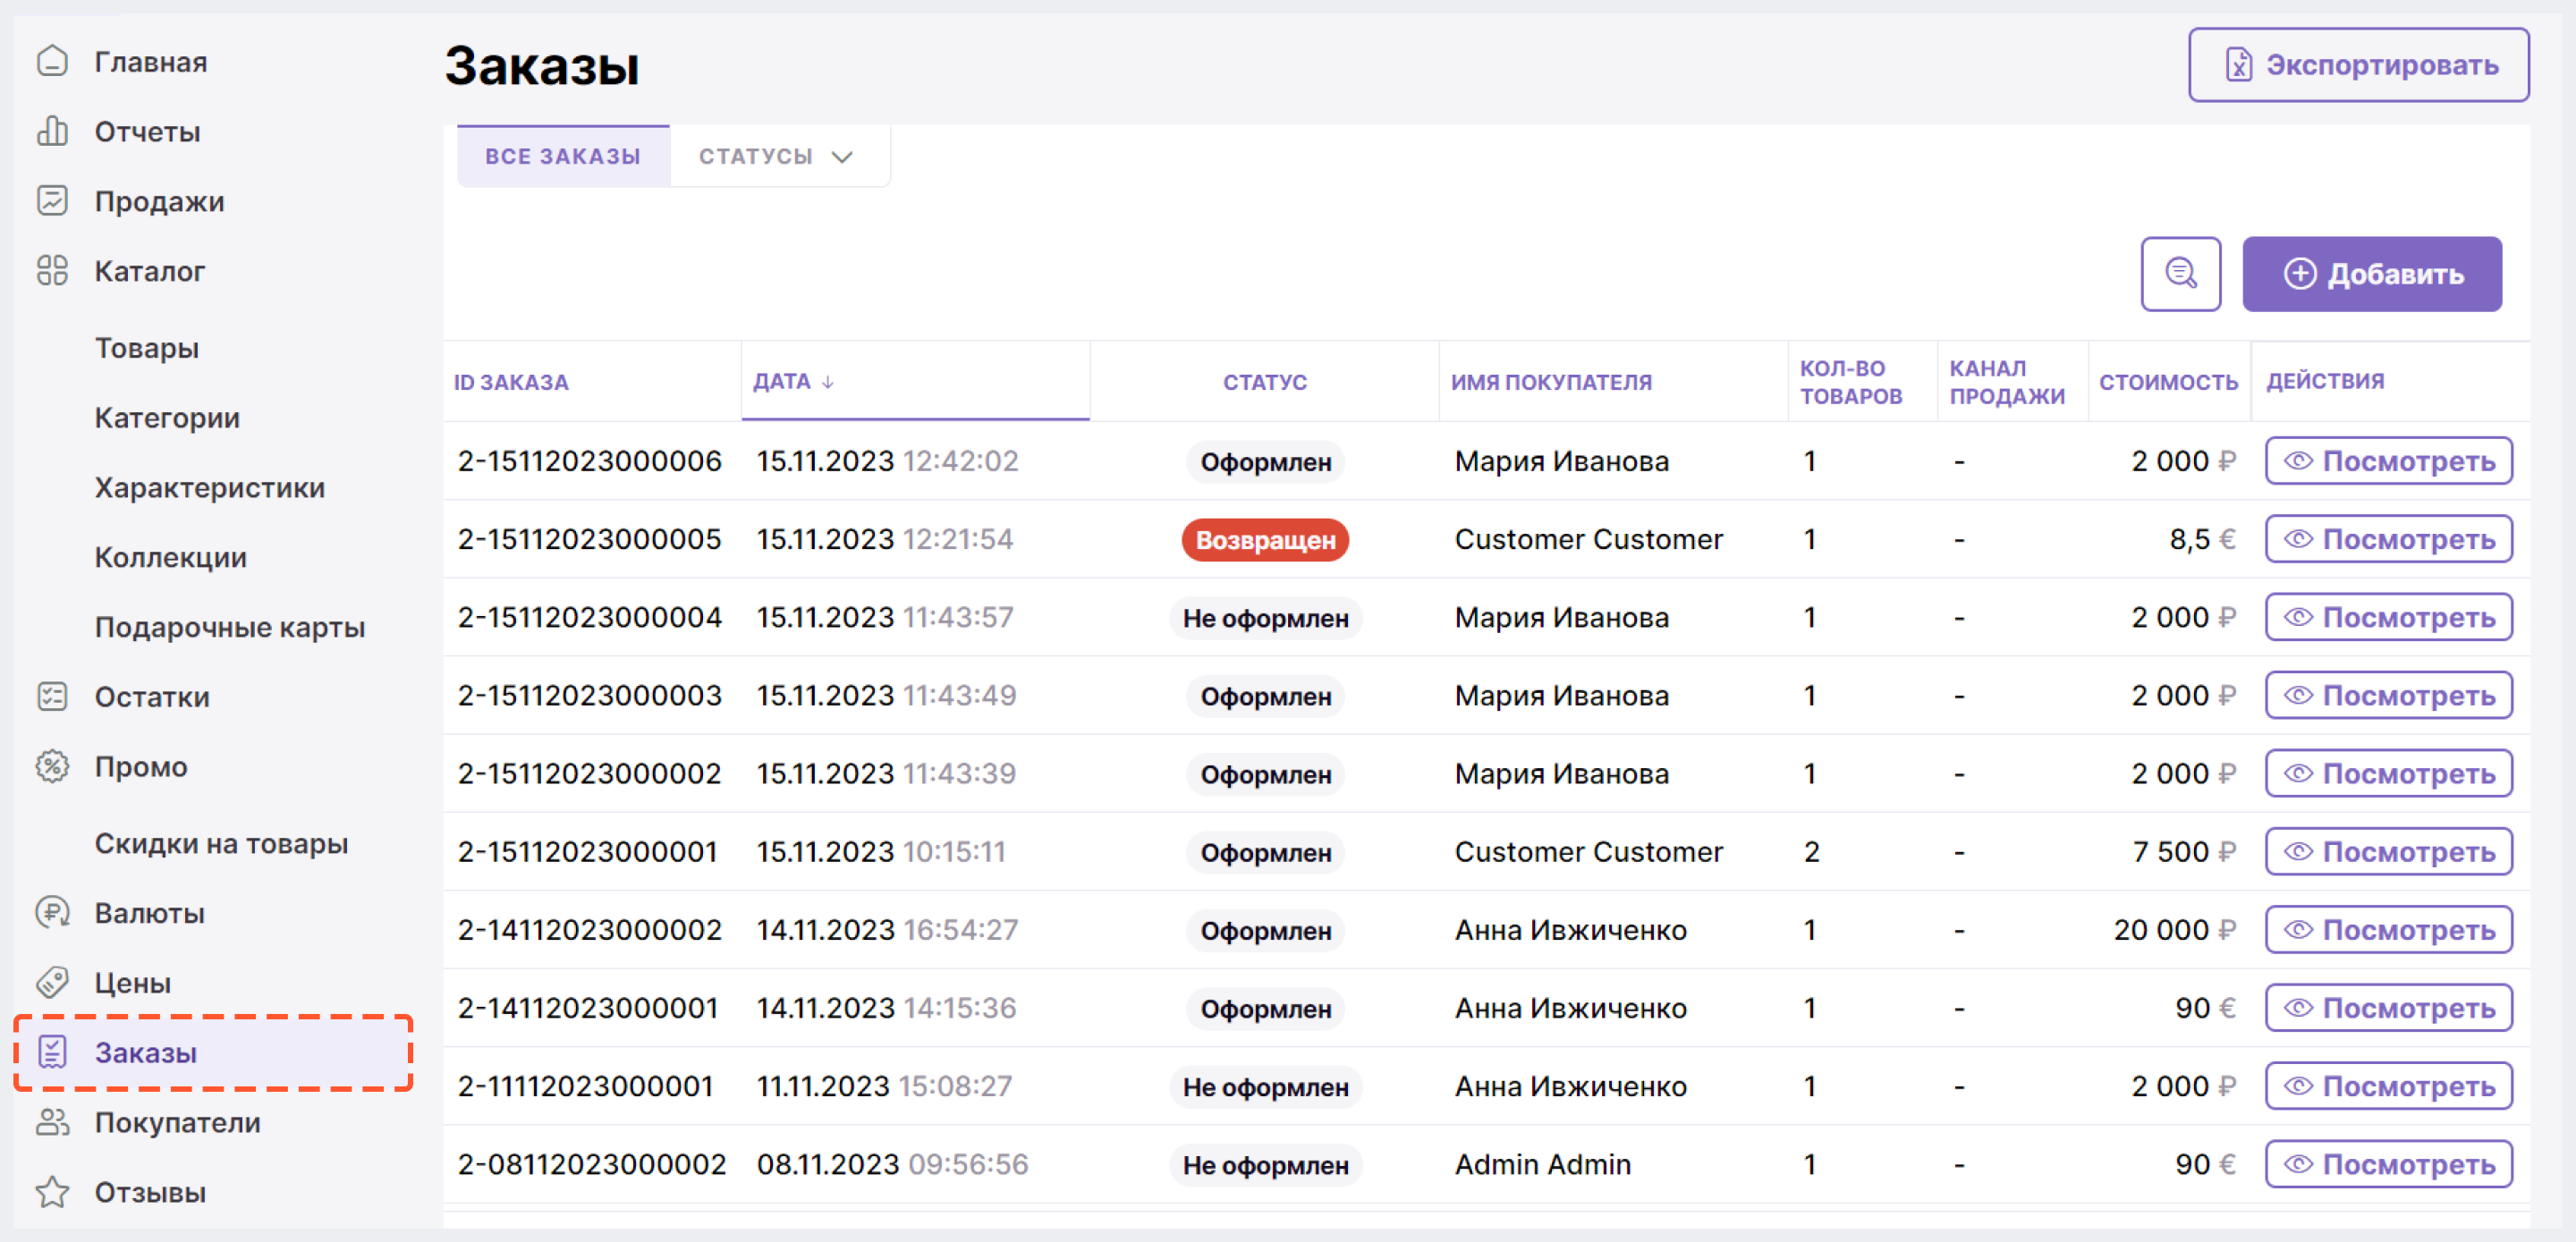2576x1242 pixels.
Task: Click date 11.11.2023 15:08:27 cell
Action: click(x=884, y=1086)
